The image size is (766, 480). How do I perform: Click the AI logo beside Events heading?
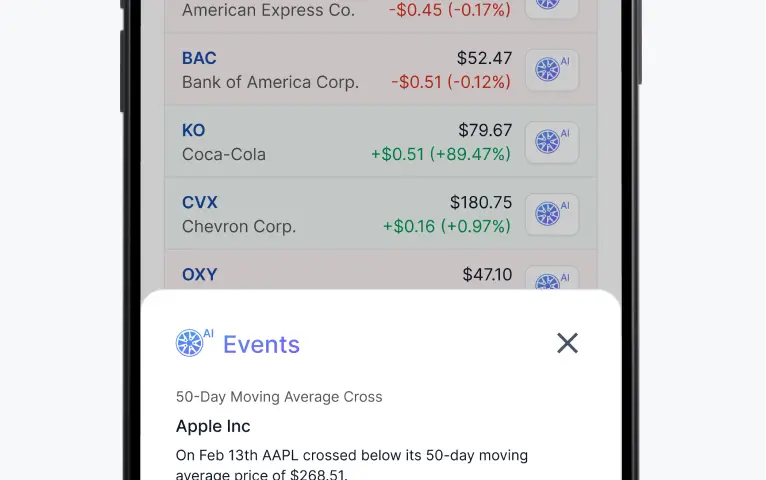pyautogui.click(x=194, y=342)
